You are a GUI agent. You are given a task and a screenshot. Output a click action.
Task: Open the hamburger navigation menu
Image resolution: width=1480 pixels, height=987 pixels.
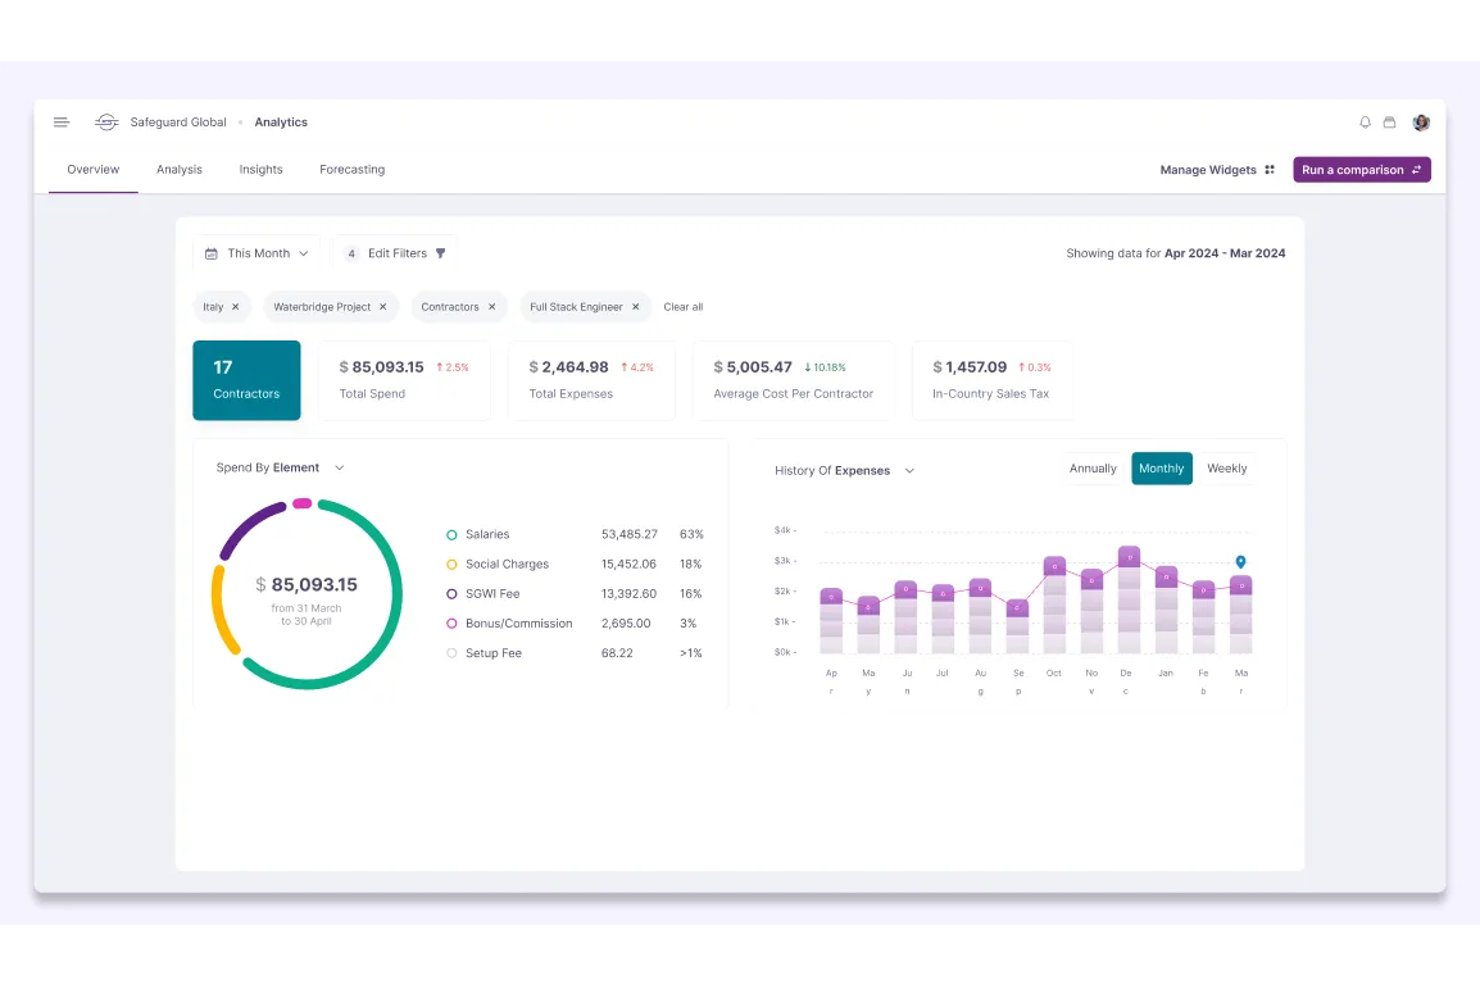(x=61, y=122)
